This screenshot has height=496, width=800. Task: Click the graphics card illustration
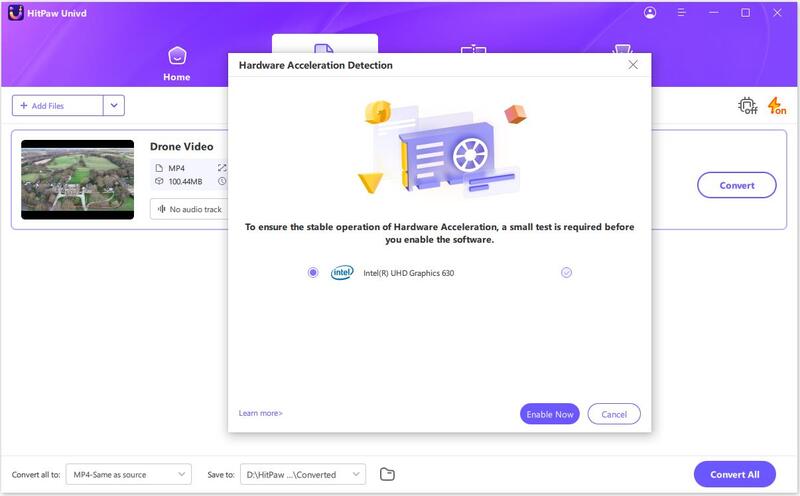pos(441,148)
